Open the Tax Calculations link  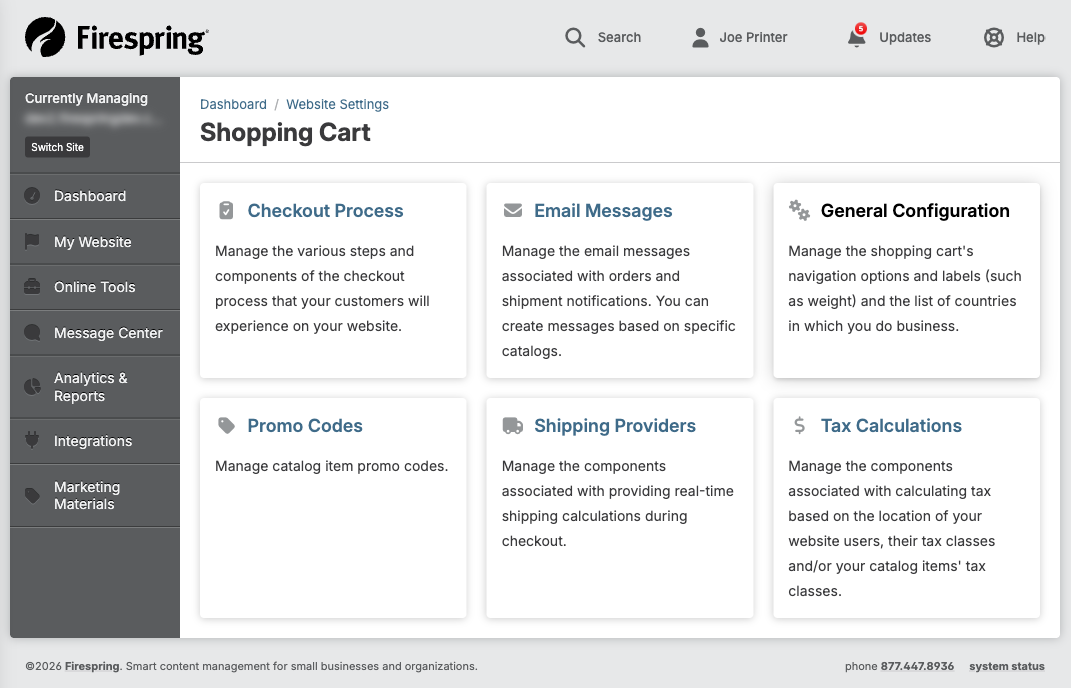891,426
